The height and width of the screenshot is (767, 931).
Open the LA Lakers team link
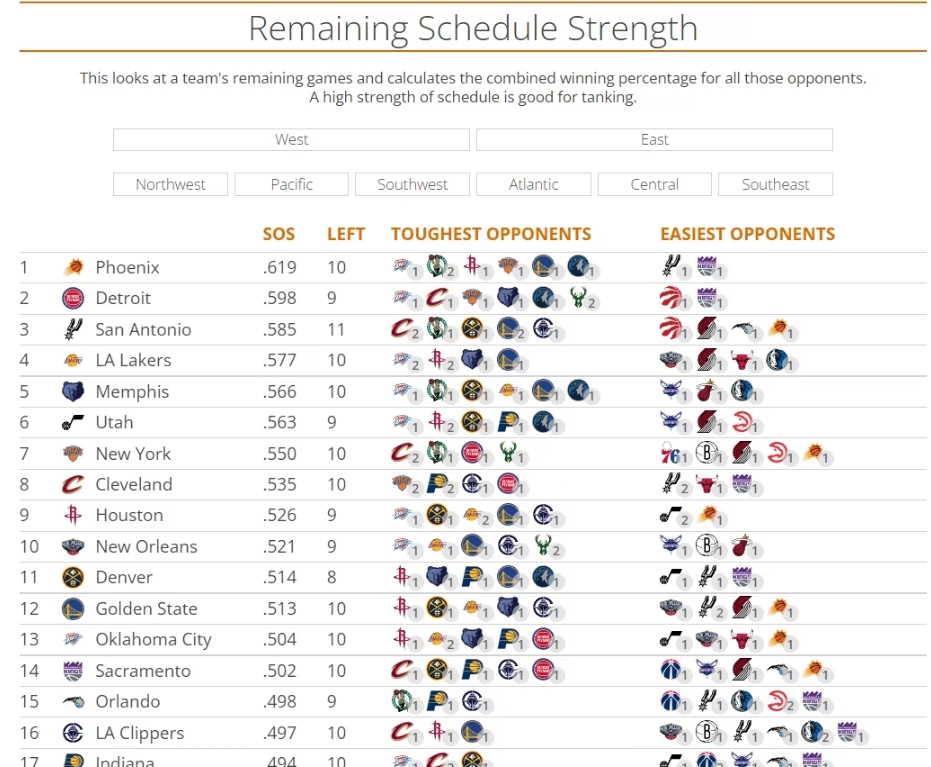click(x=133, y=360)
